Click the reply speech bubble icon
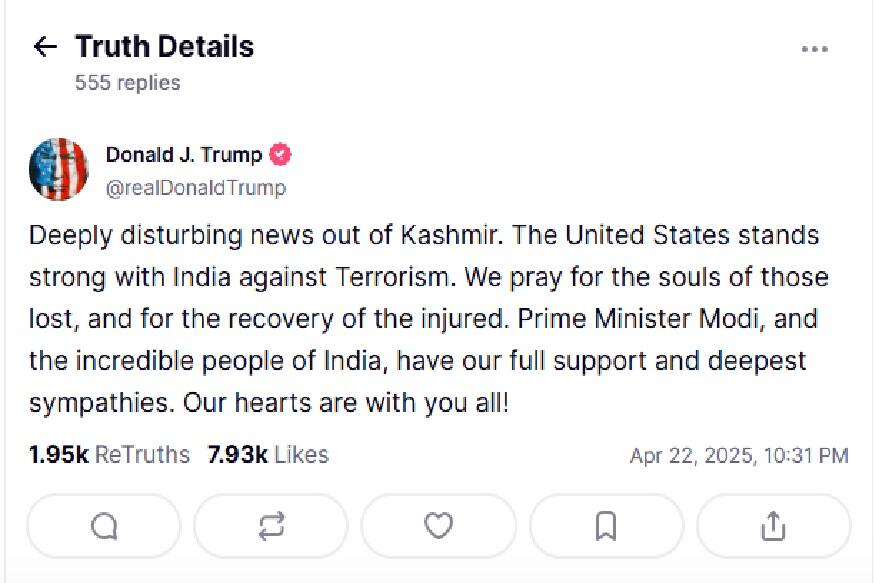This screenshot has width=875, height=583. tap(104, 525)
